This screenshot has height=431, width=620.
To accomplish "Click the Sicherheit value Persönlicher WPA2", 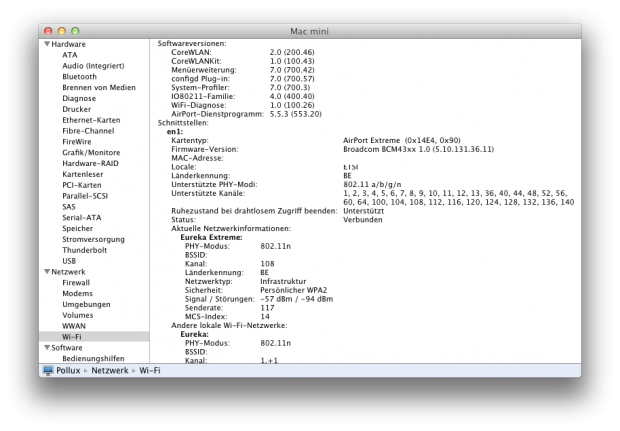I will (294, 290).
